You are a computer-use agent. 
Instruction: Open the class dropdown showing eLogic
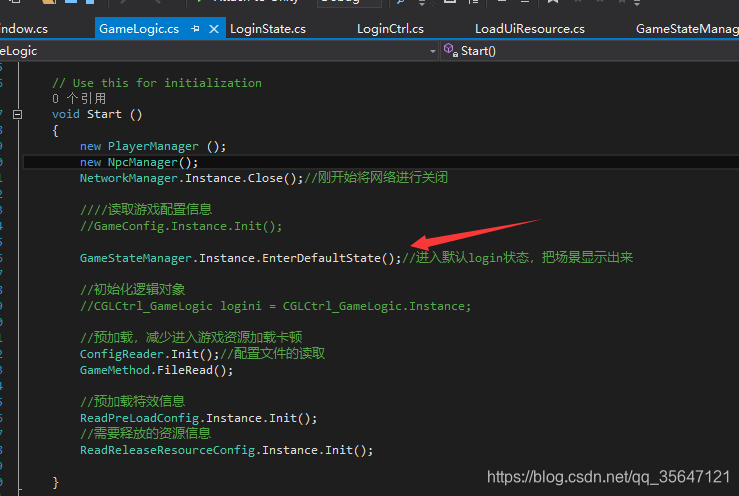click(219, 51)
